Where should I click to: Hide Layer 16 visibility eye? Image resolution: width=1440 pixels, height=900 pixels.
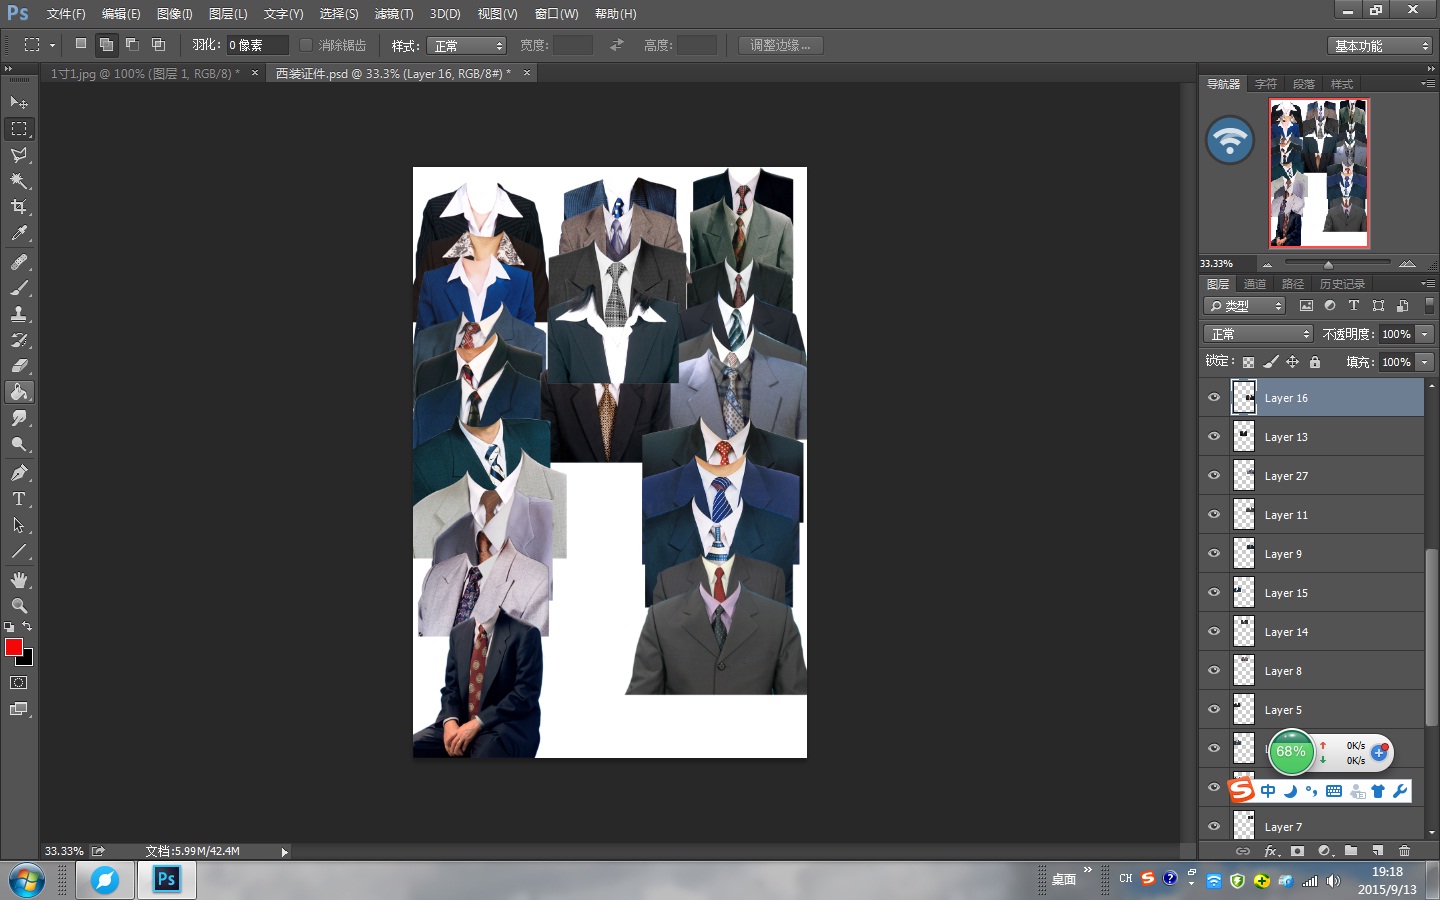pyautogui.click(x=1214, y=397)
